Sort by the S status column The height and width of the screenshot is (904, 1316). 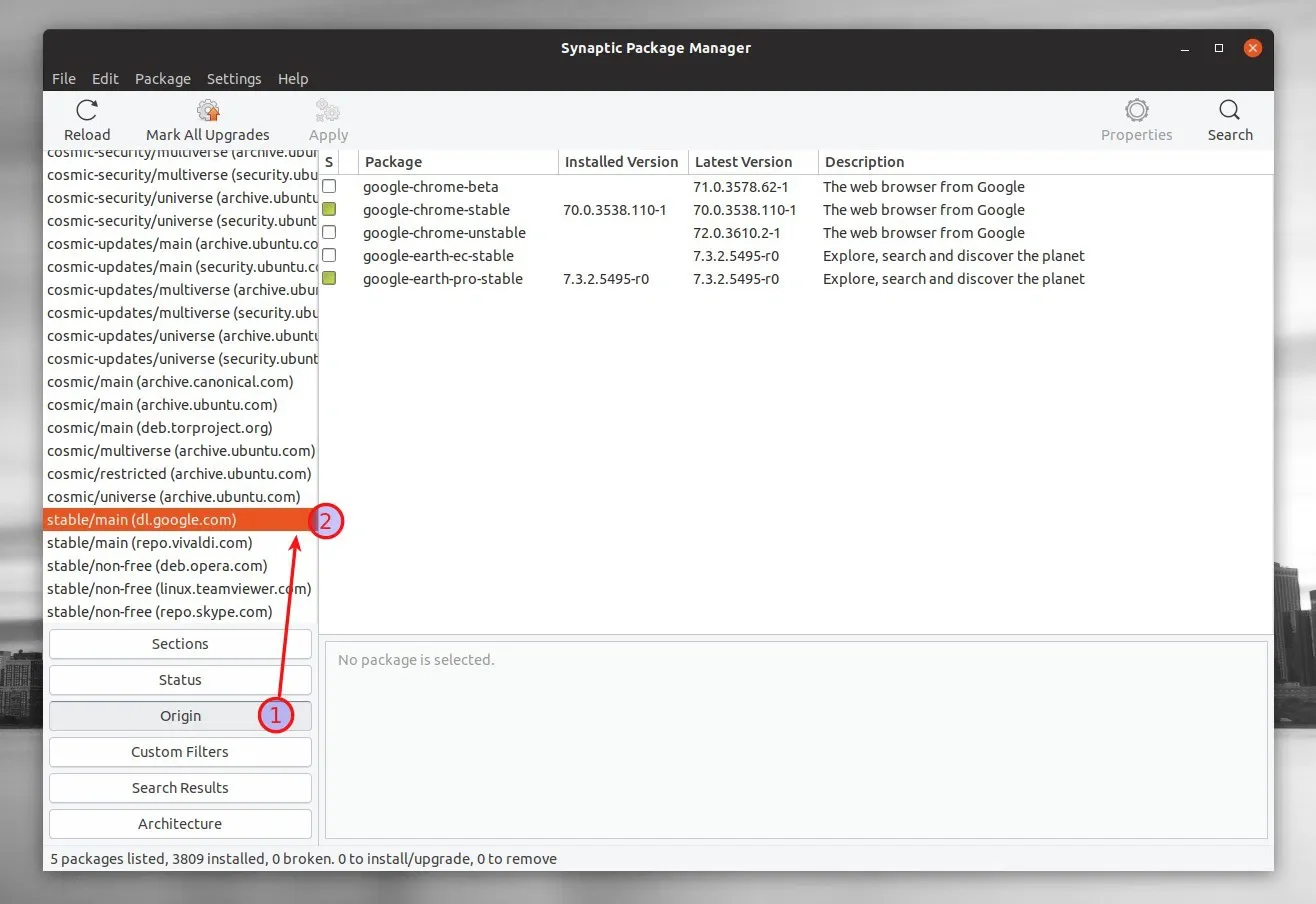[329, 162]
